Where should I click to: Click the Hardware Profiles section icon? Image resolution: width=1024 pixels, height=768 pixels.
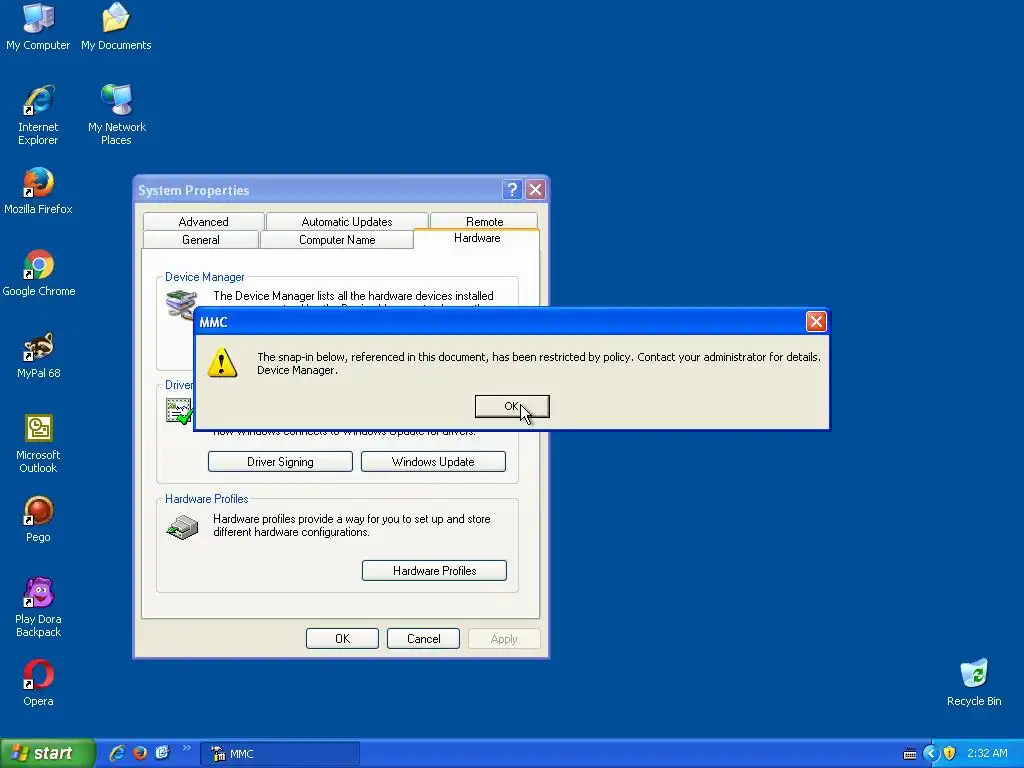(182, 527)
